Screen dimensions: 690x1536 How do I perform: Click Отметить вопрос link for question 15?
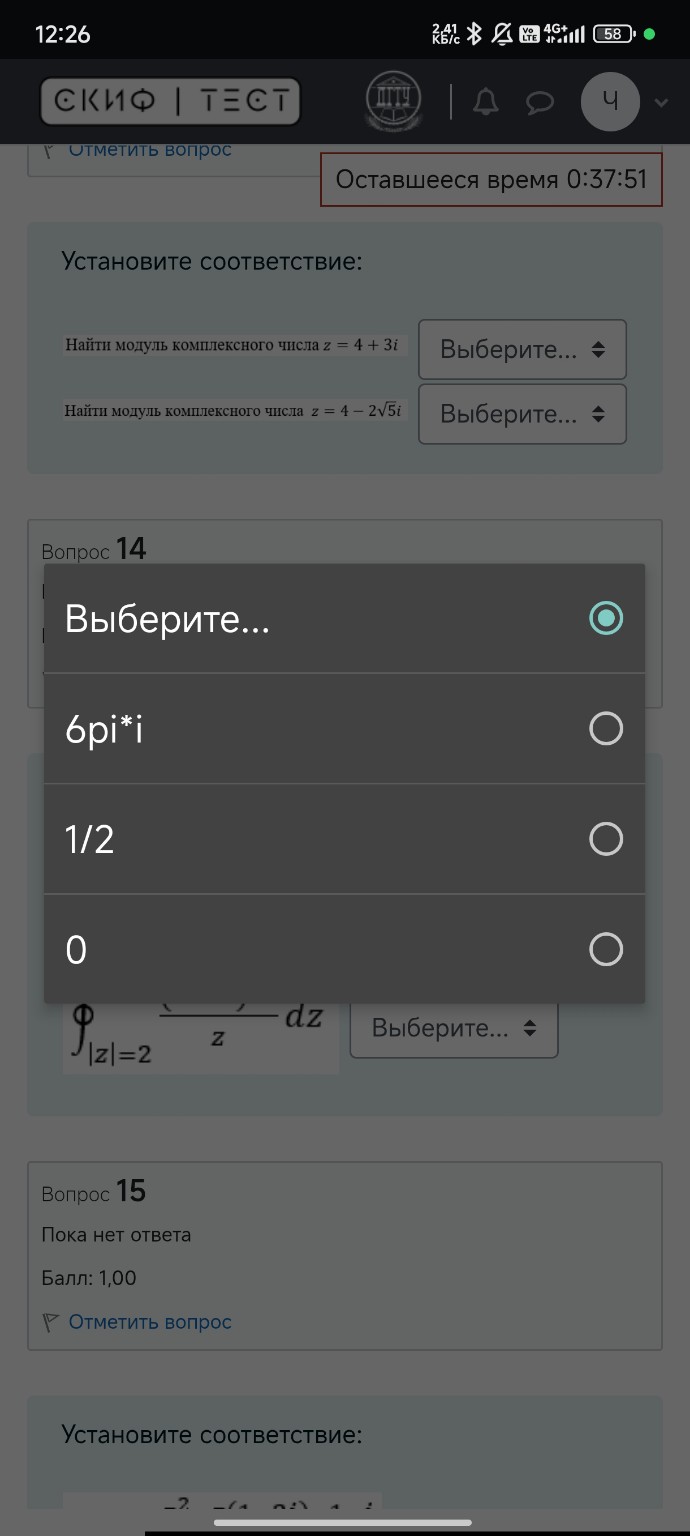coord(149,1321)
